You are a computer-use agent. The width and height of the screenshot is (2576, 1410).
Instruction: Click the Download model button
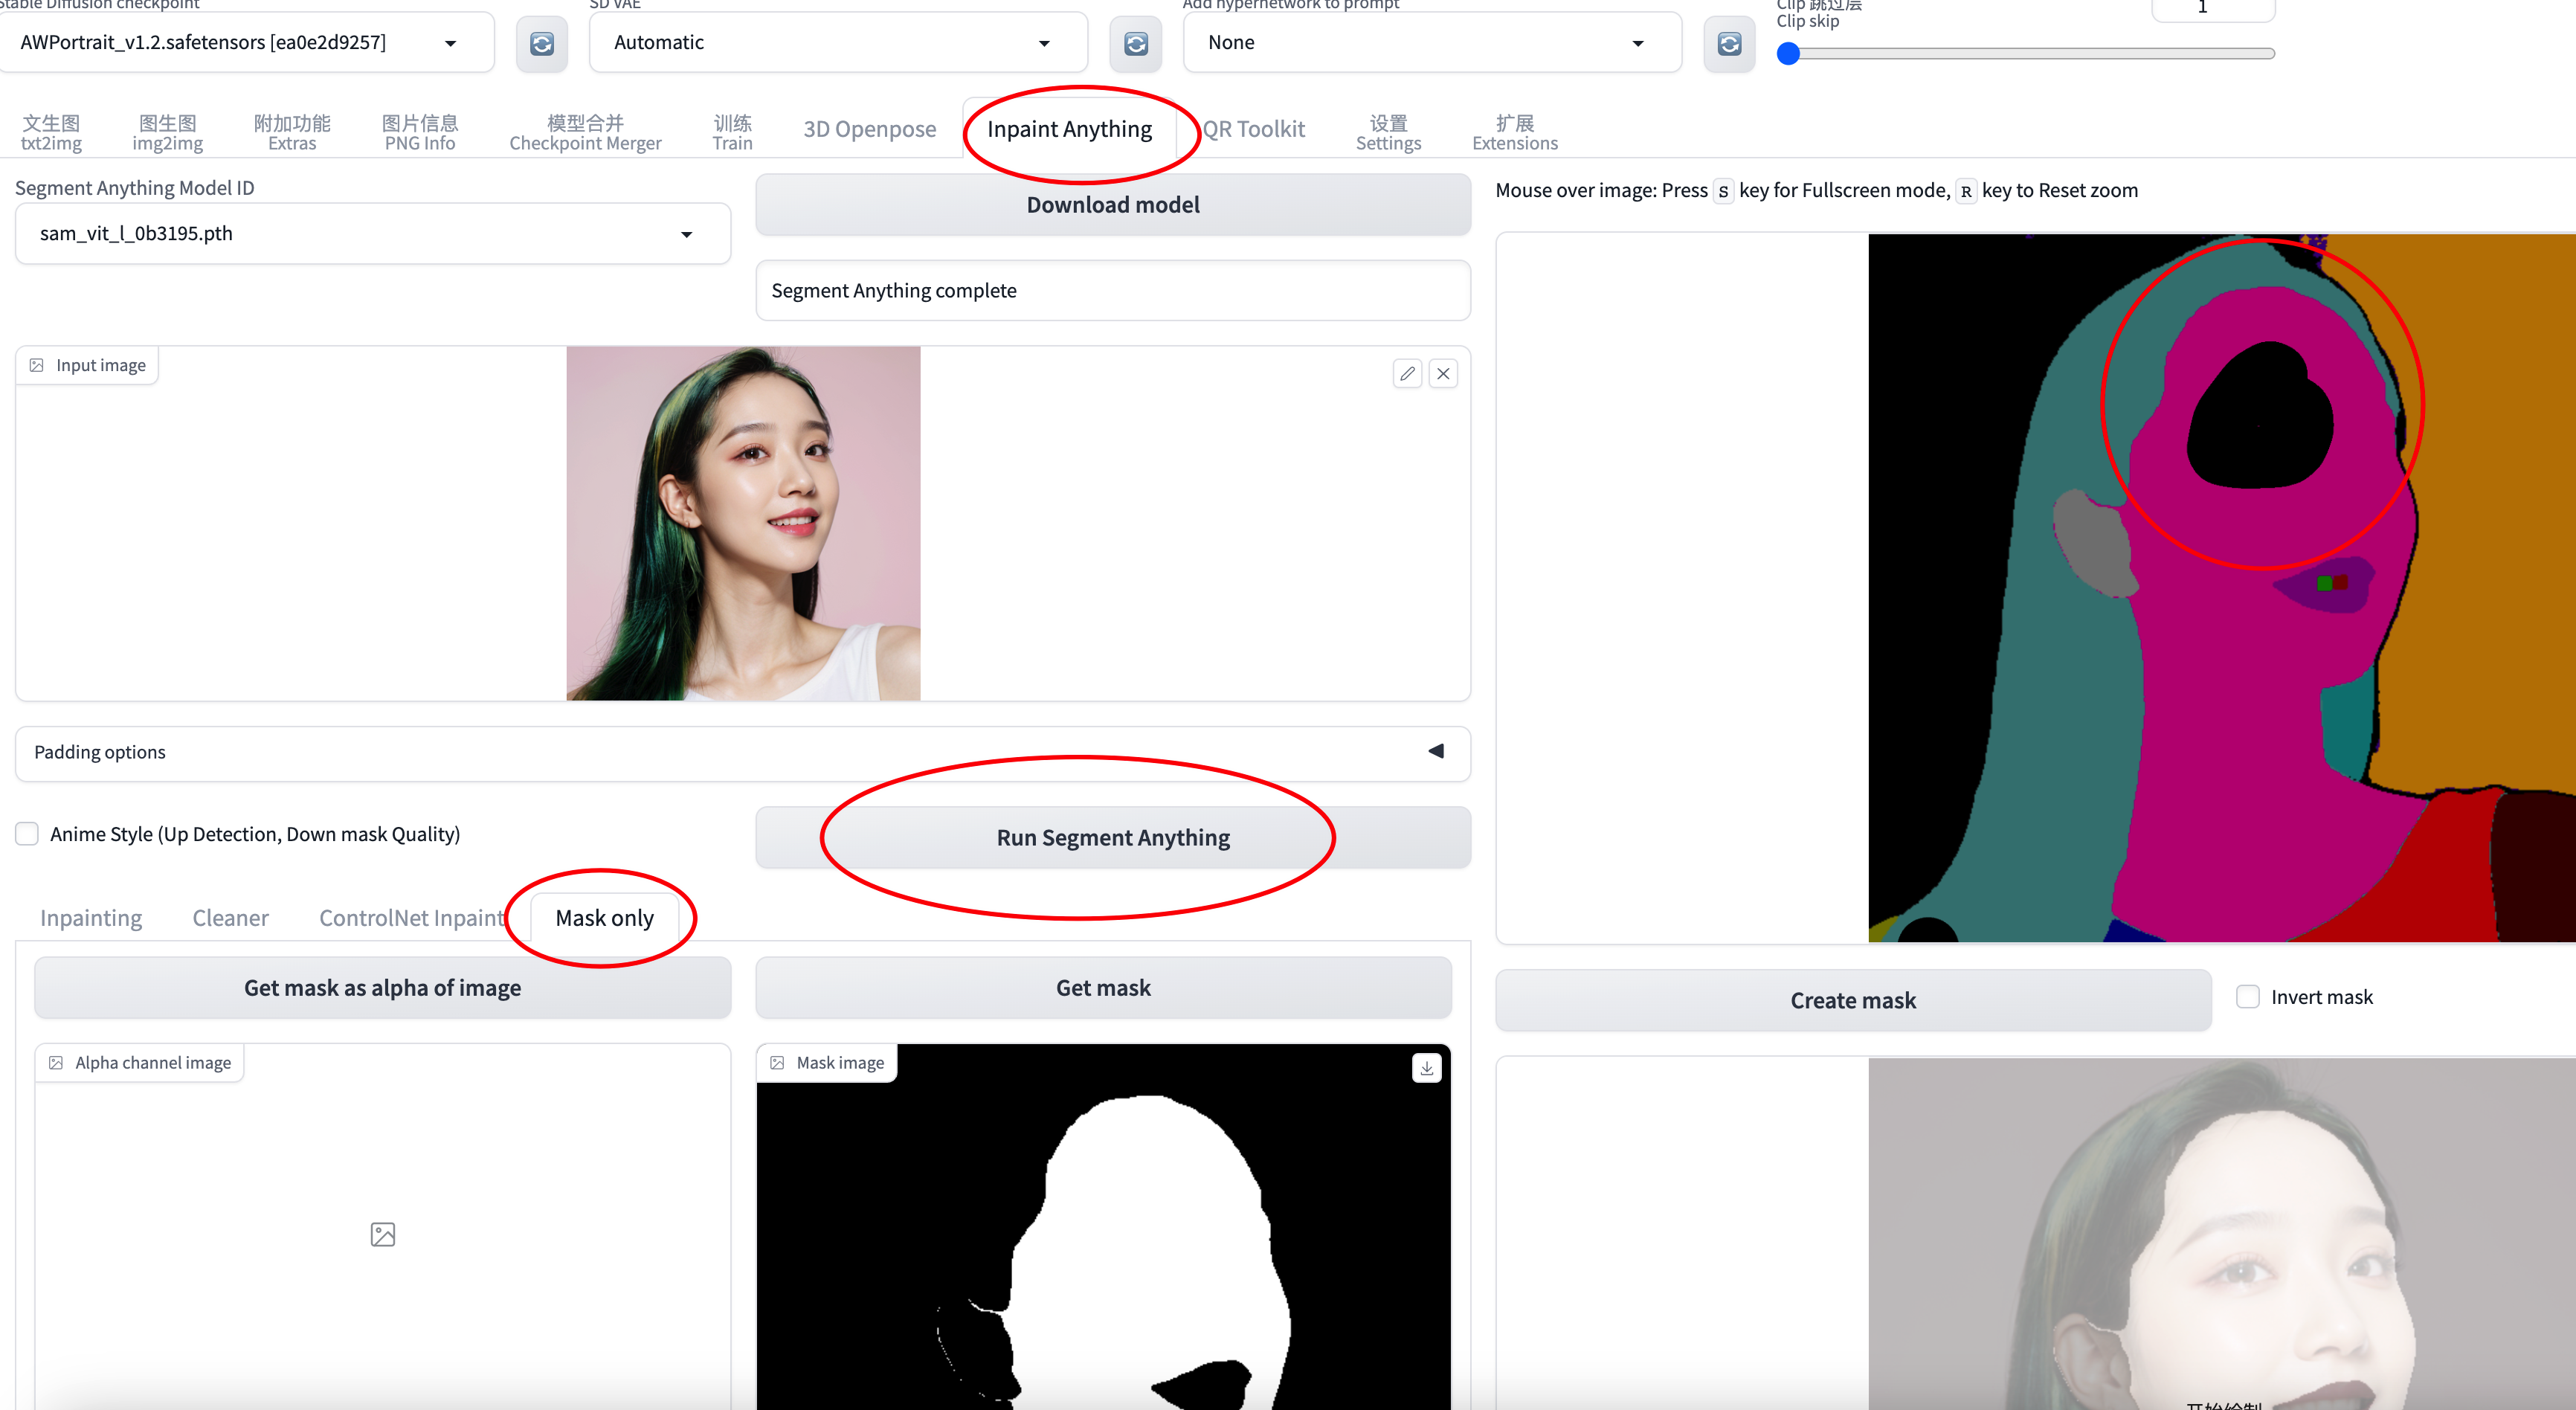[x=1112, y=204]
